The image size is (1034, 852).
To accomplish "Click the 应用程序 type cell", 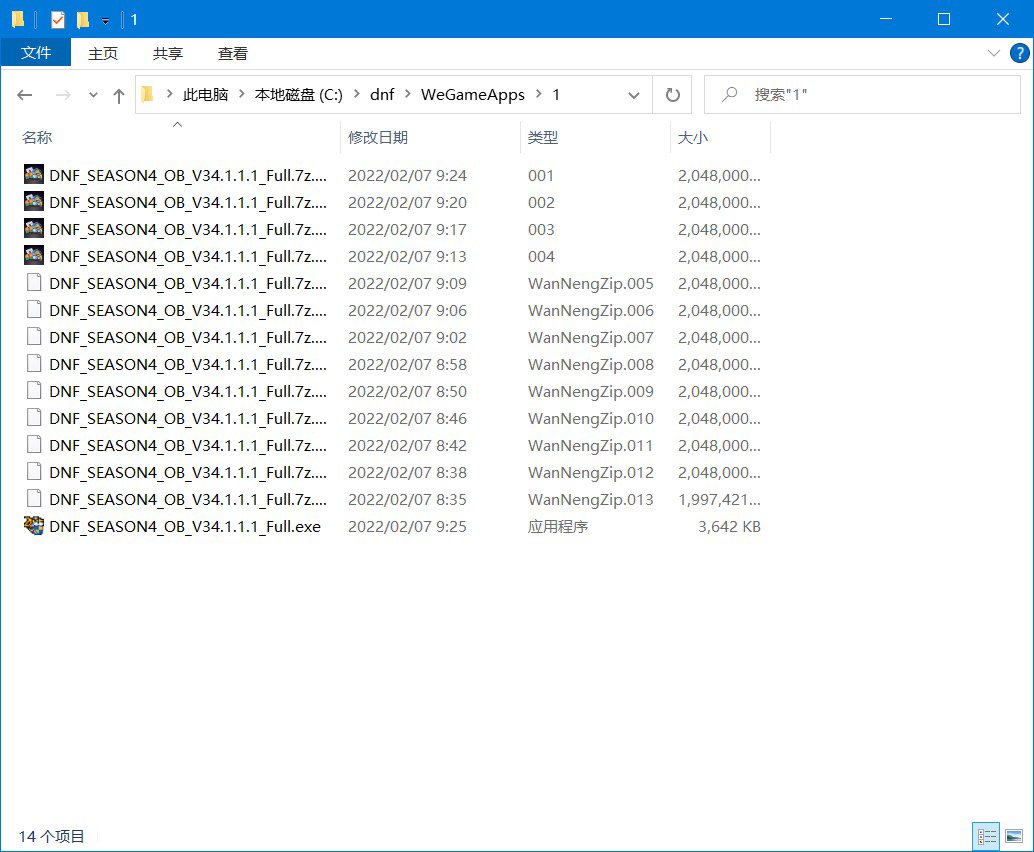I will 558,527.
